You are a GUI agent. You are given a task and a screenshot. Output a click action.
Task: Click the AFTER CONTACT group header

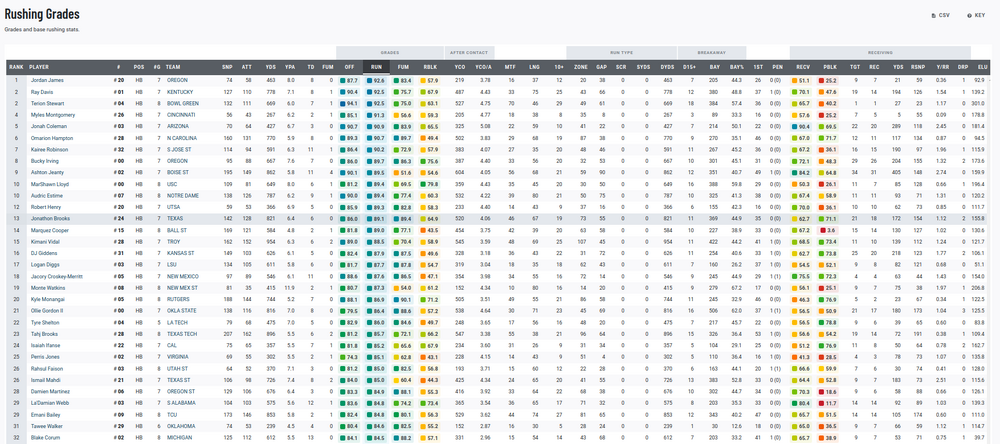pos(468,51)
